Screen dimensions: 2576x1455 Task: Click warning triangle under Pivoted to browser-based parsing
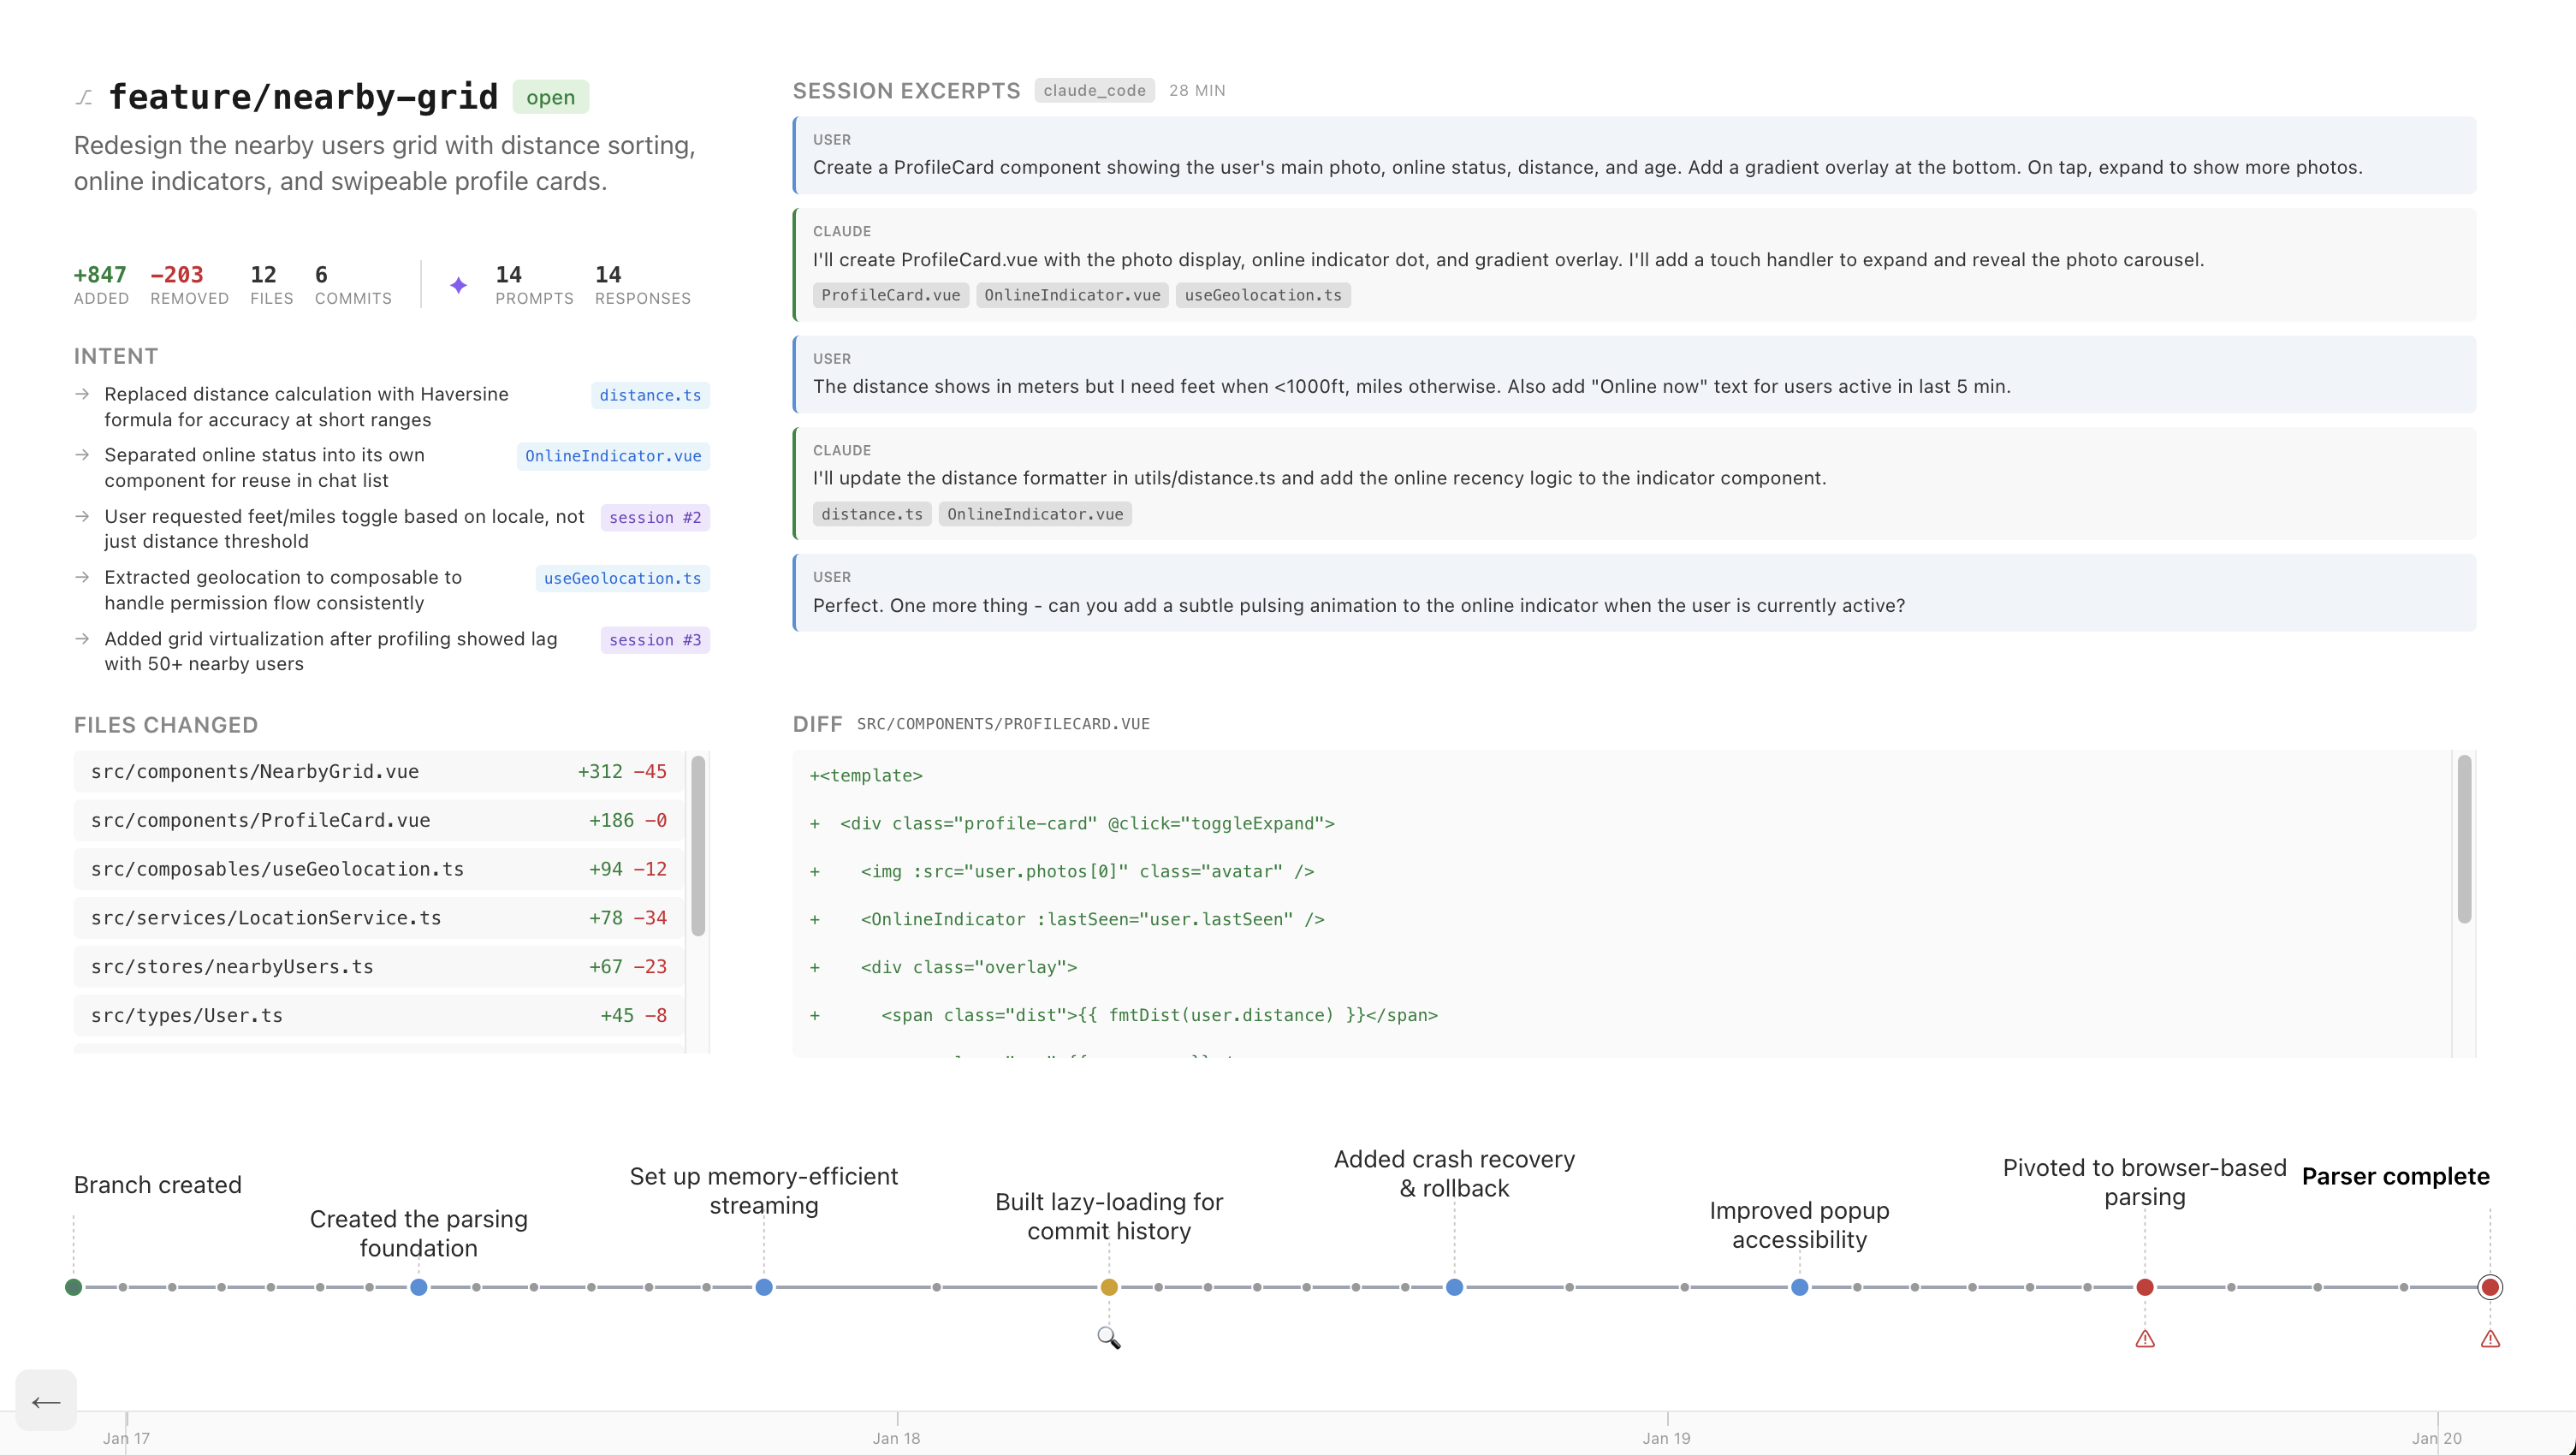[2144, 1338]
